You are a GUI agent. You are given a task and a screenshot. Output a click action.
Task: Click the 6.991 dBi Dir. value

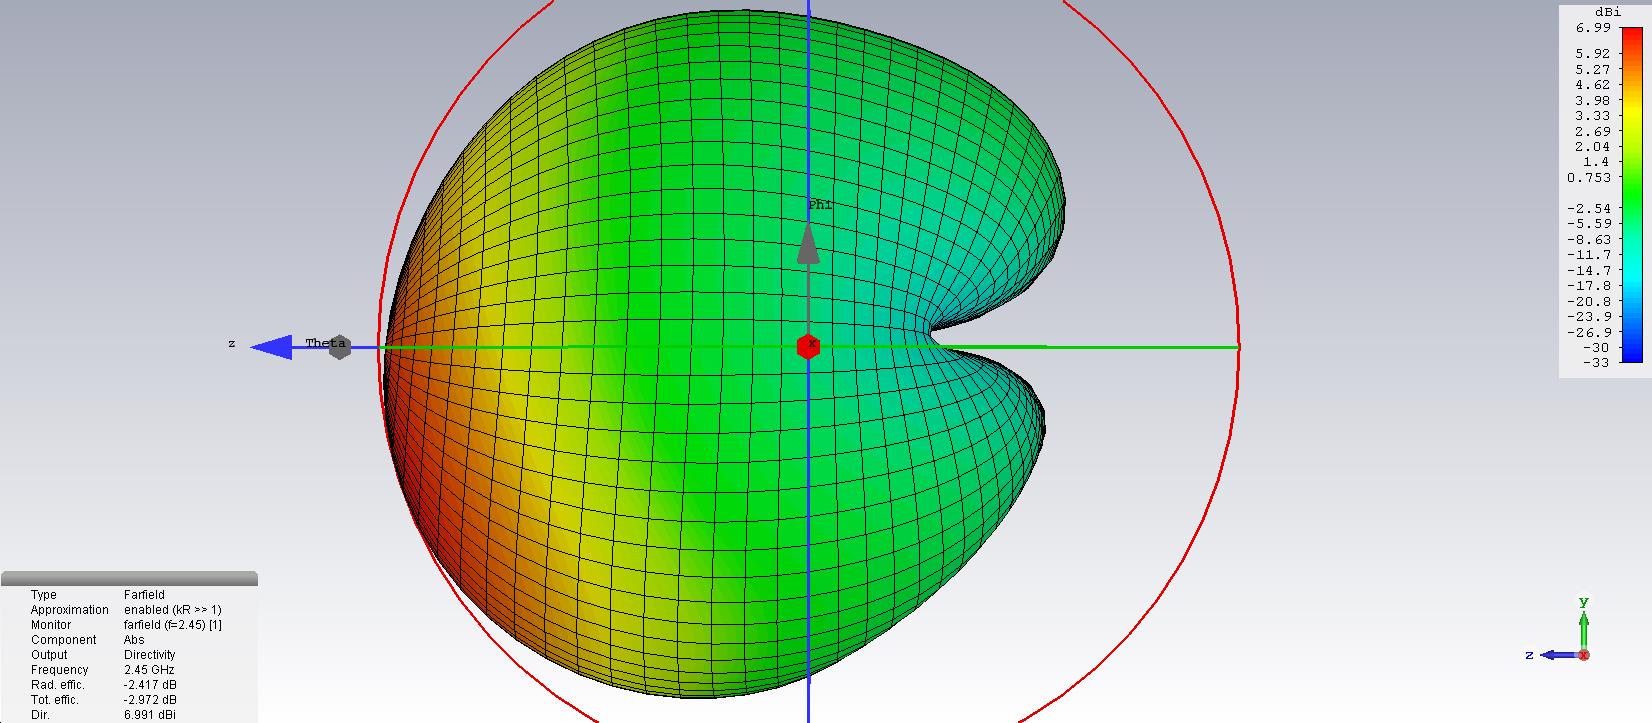click(x=149, y=715)
